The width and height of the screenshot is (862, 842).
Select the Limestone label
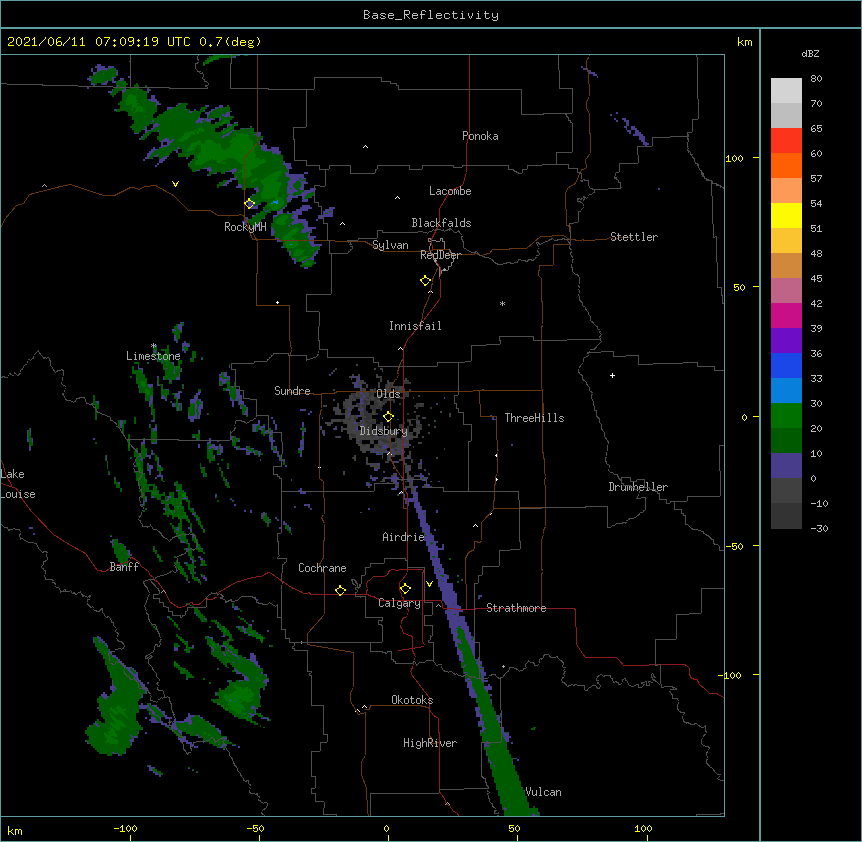pyautogui.click(x=153, y=356)
